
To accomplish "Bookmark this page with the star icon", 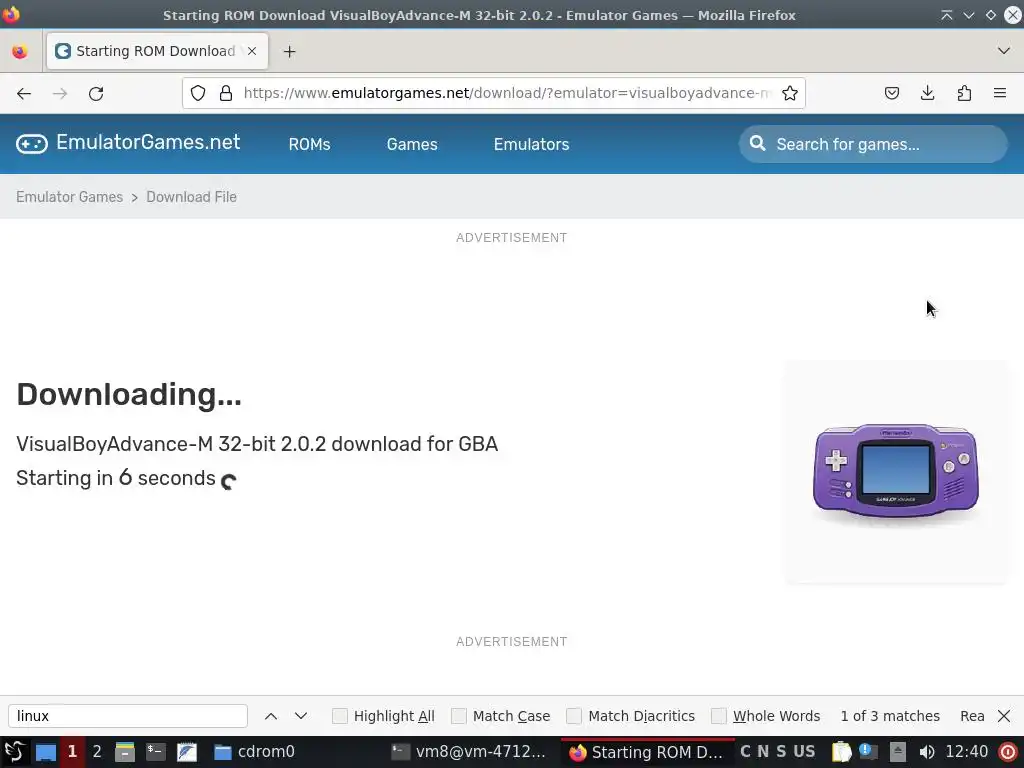I will coord(790,93).
